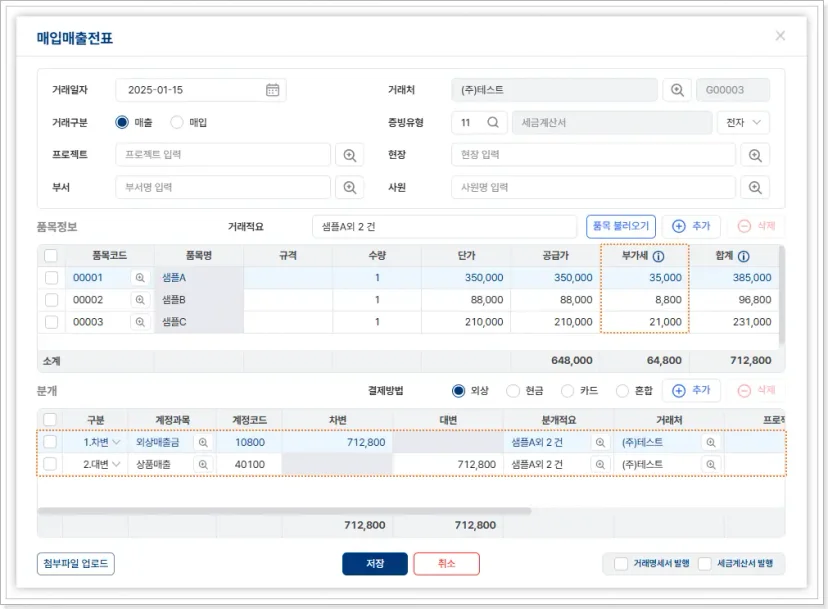Click the 저장 button
This screenshot has width=828, height=609.
375,564
